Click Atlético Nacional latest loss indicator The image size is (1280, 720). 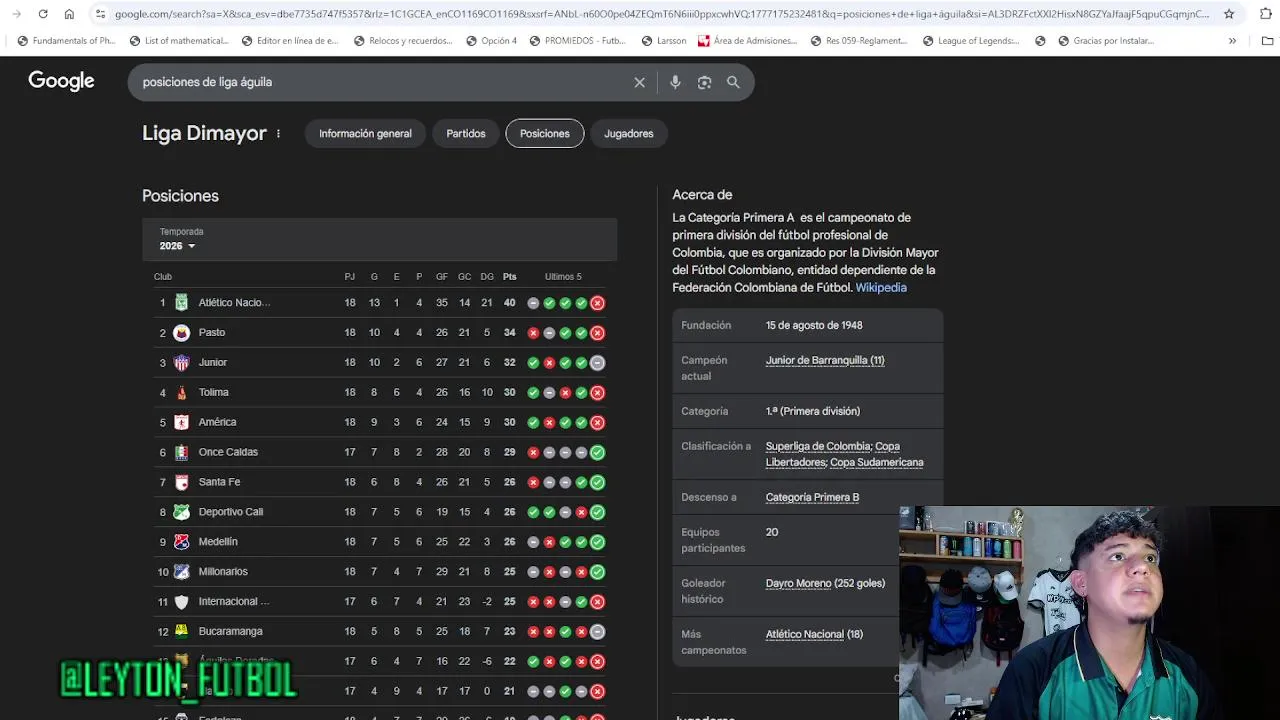point(597,302)
